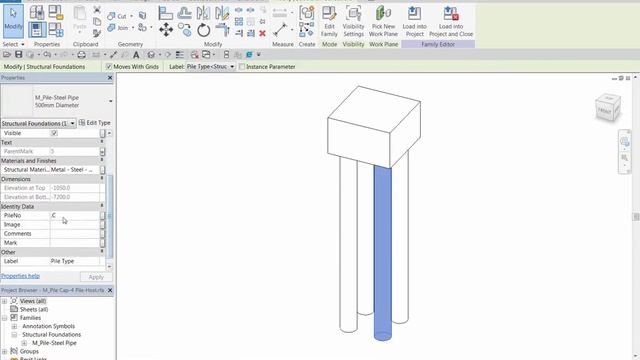Screen dimensions: 640x360
Task: Click the Open file icon in quick access toolbar
Action: 7,55
